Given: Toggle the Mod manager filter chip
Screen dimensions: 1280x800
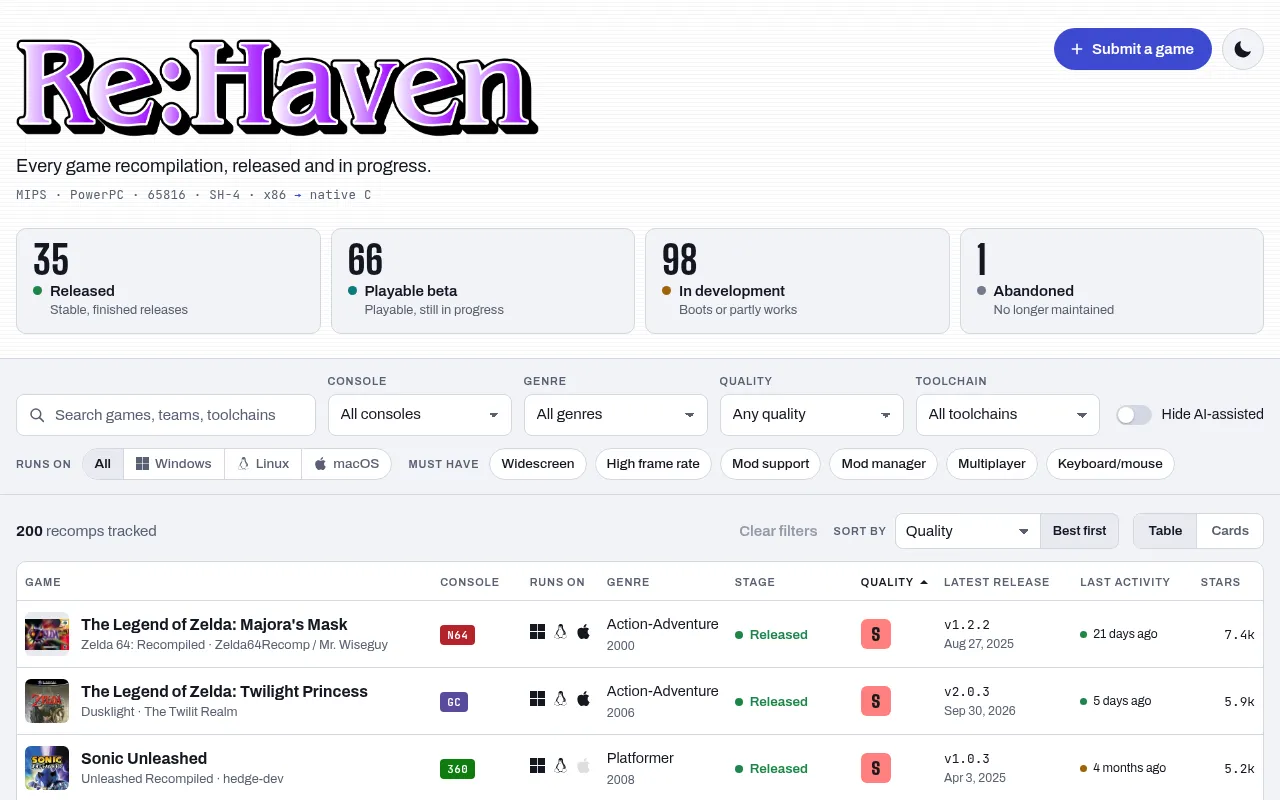Looking at the screenshot, I should tap(884, 464).
